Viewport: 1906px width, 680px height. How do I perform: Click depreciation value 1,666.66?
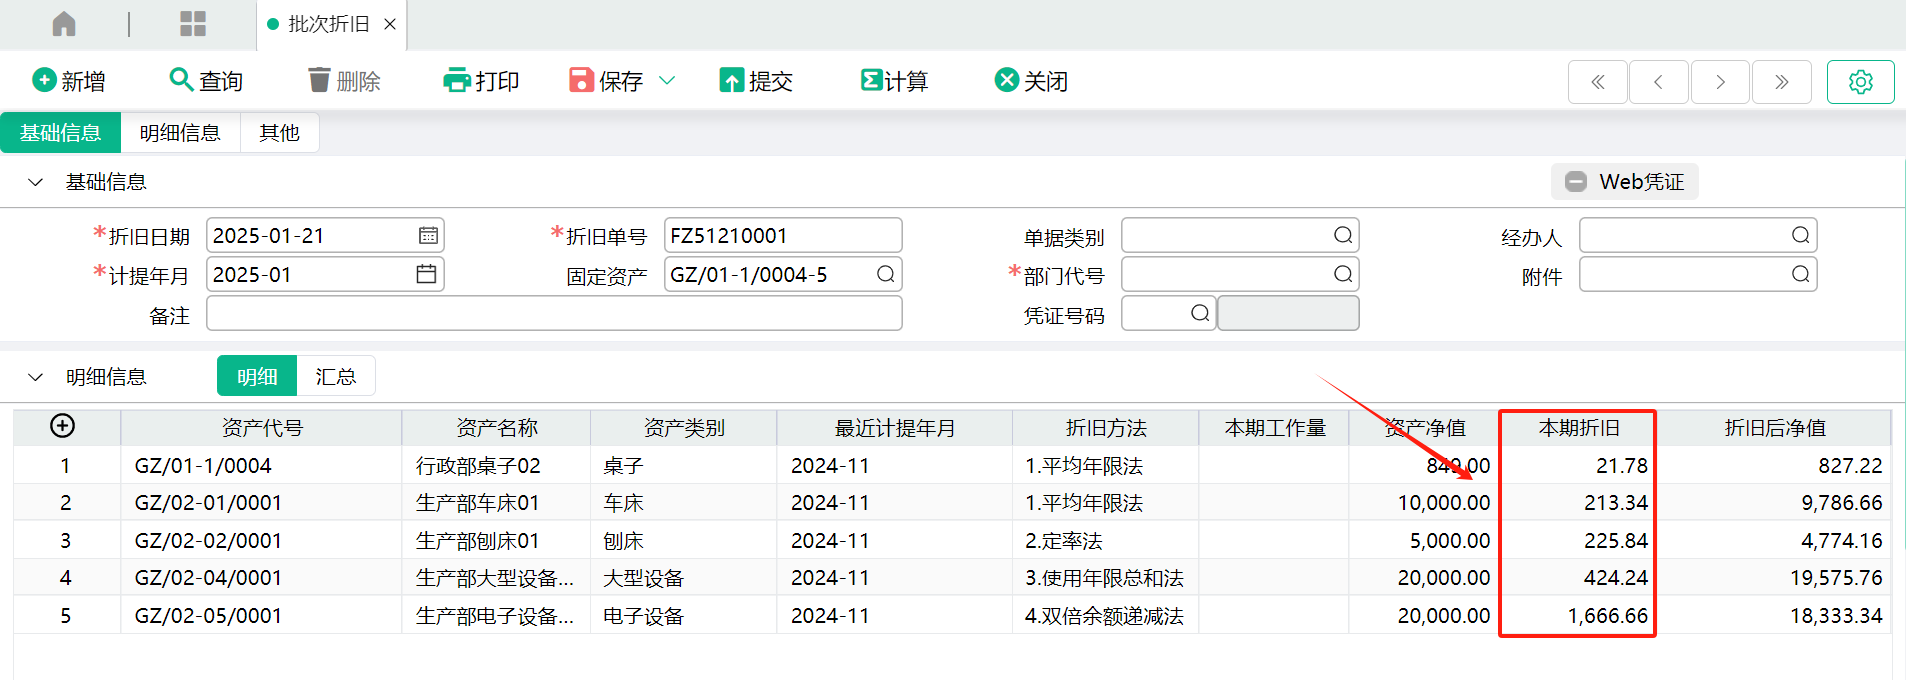tap(1607, 616)
